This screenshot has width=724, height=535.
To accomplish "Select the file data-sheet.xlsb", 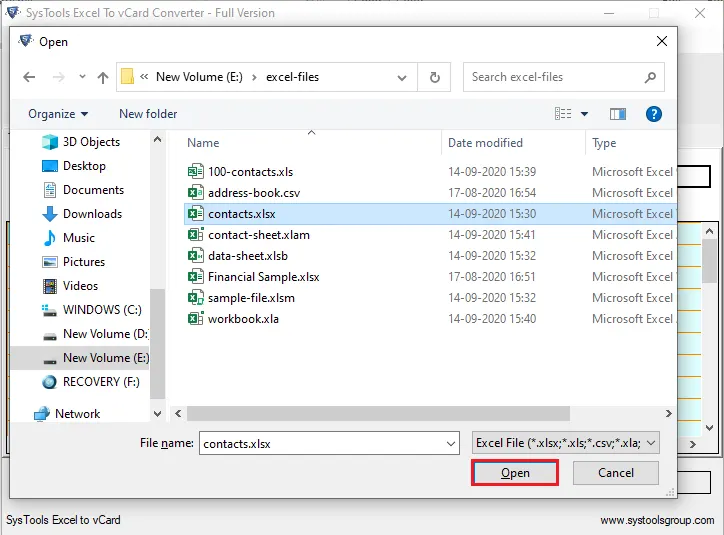I will (247, 256).
